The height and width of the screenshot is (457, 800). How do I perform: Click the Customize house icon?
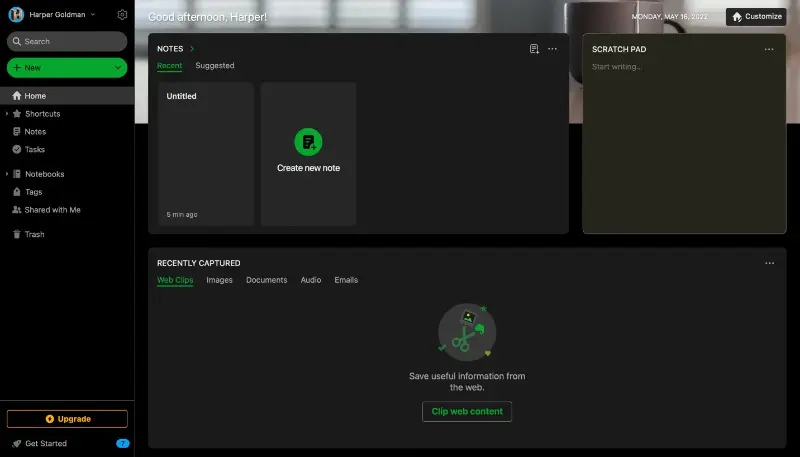pos(737,17)
